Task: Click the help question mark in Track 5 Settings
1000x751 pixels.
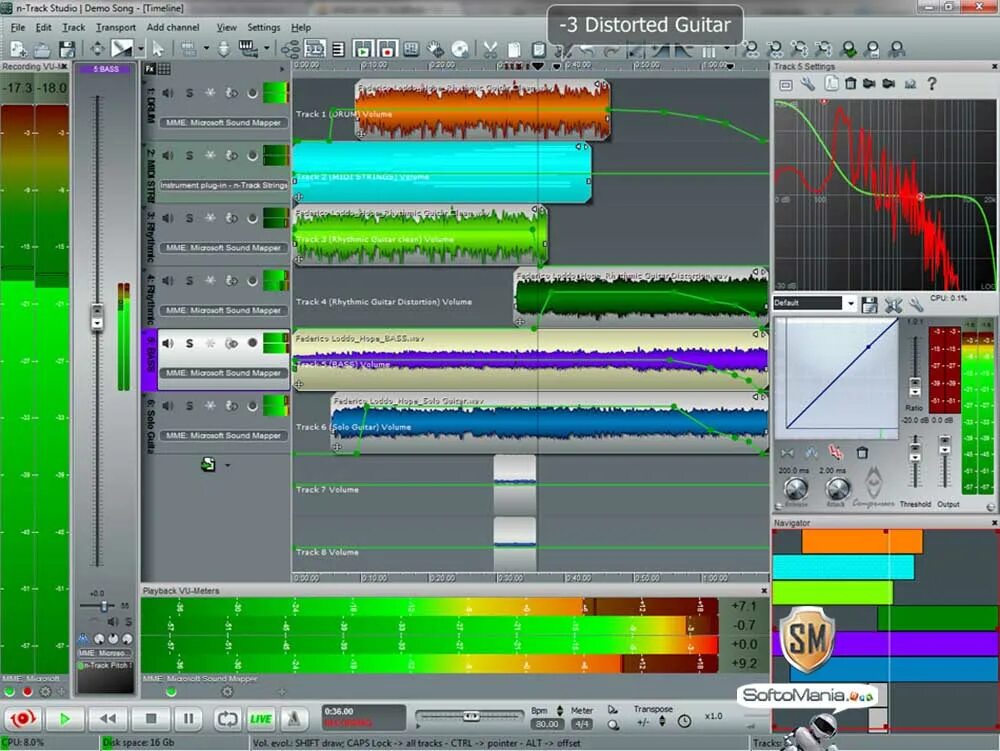Action: (x=932, y=84)
